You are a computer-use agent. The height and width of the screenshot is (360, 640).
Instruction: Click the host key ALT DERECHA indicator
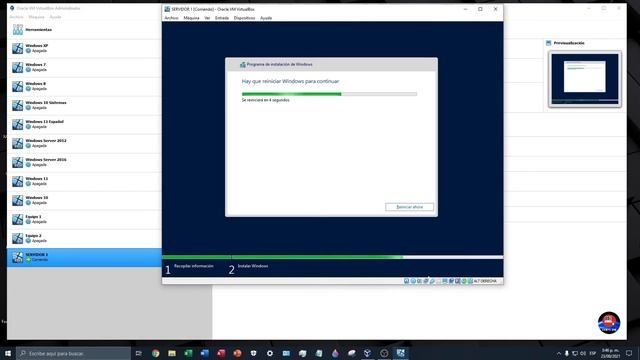[x=485, y=281]
